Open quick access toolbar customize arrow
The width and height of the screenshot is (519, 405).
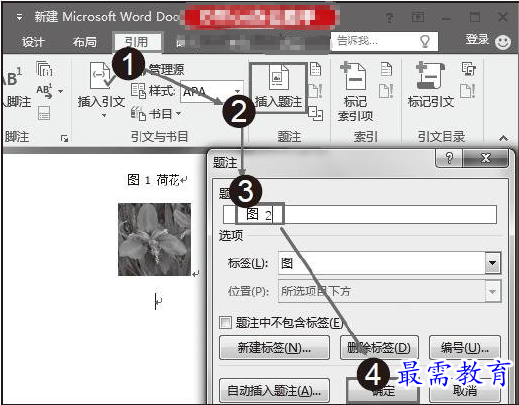pos(19,17)
